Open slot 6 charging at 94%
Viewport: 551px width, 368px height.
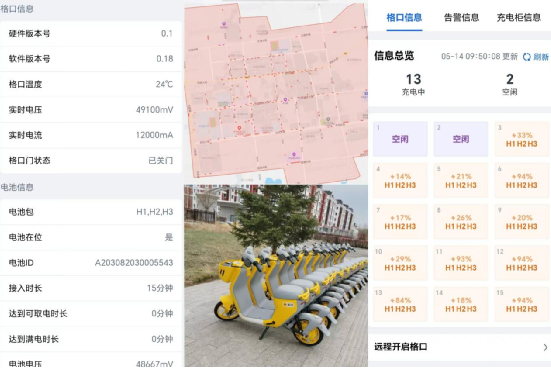click(521, 180)
